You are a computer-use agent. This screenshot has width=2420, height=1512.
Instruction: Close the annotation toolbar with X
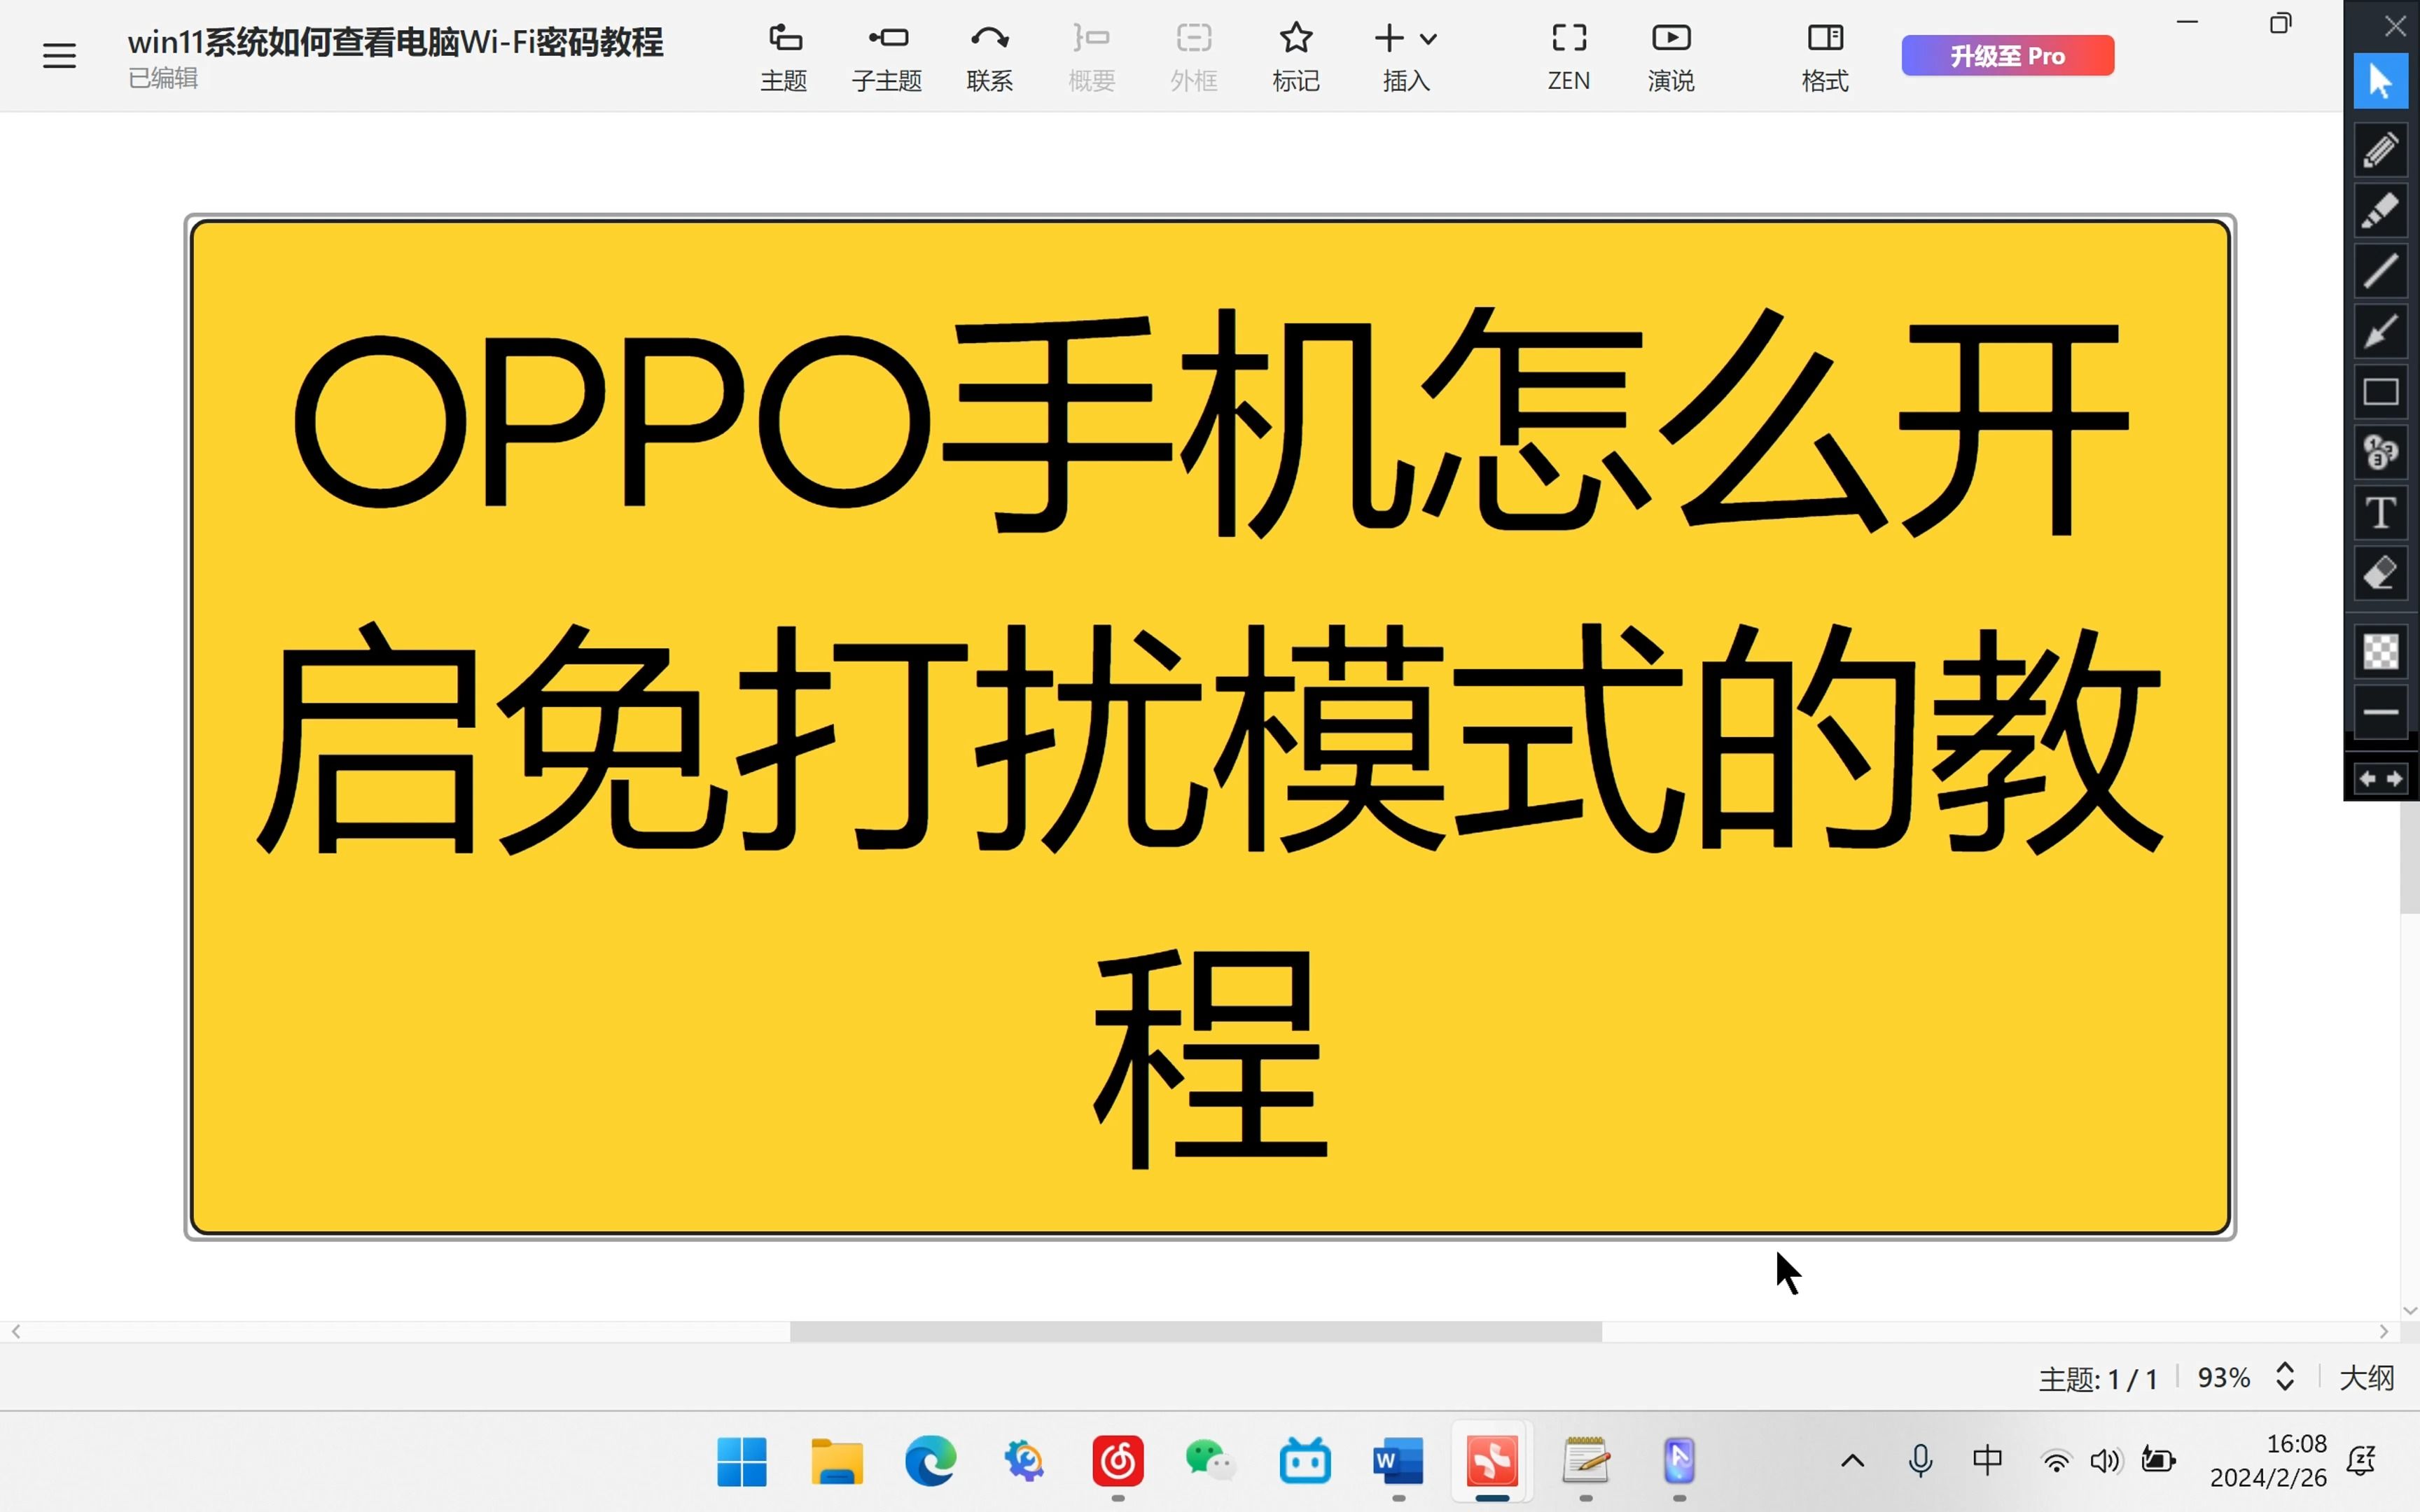pos(2395,26)
